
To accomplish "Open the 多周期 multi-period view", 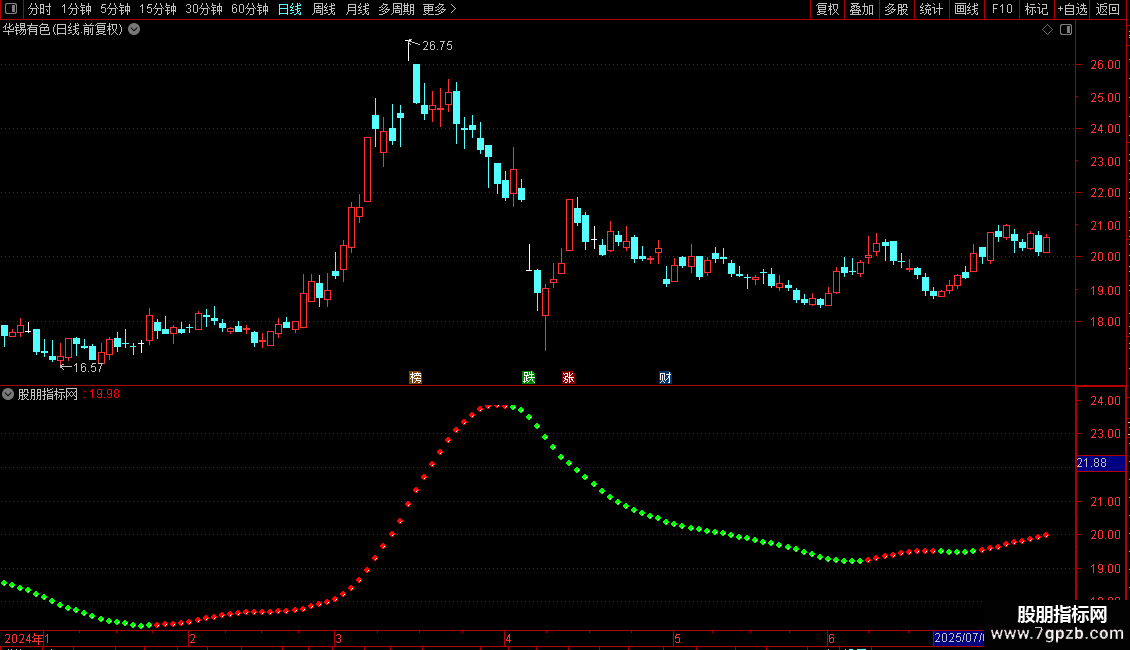I will coord(396,9).
